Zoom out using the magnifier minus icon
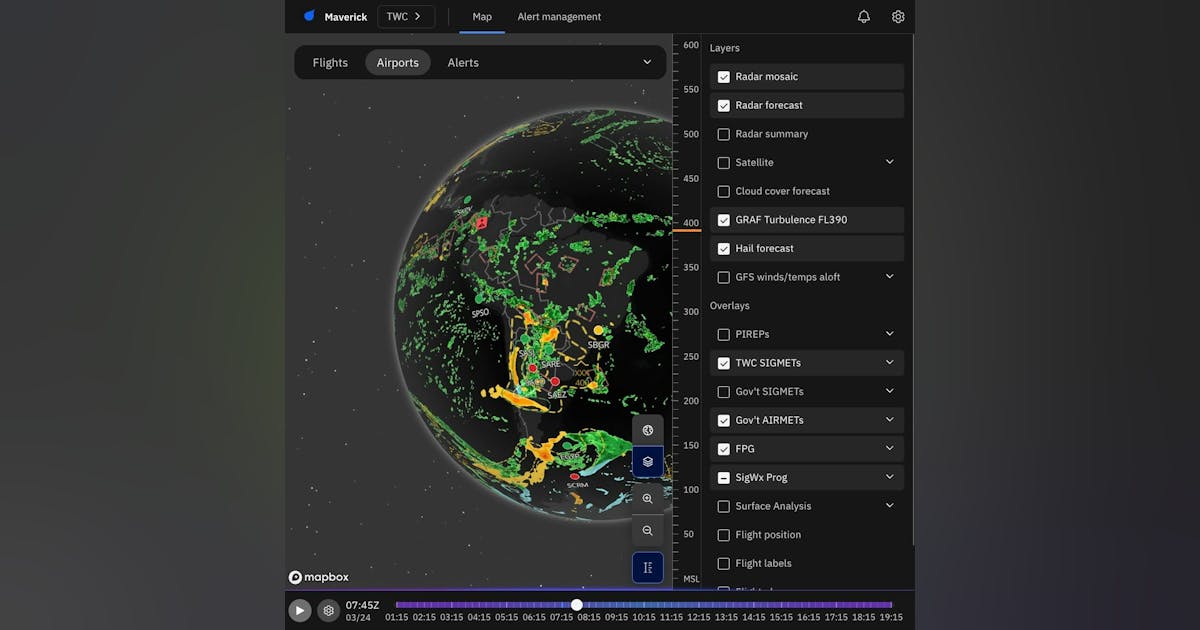 pos(647,531)
